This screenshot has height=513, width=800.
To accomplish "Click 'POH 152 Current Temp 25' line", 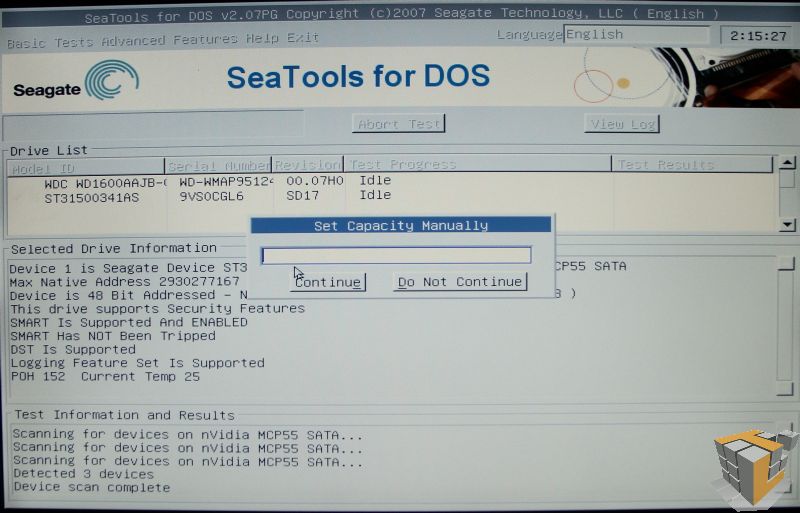I will click(x=105, y=377).
